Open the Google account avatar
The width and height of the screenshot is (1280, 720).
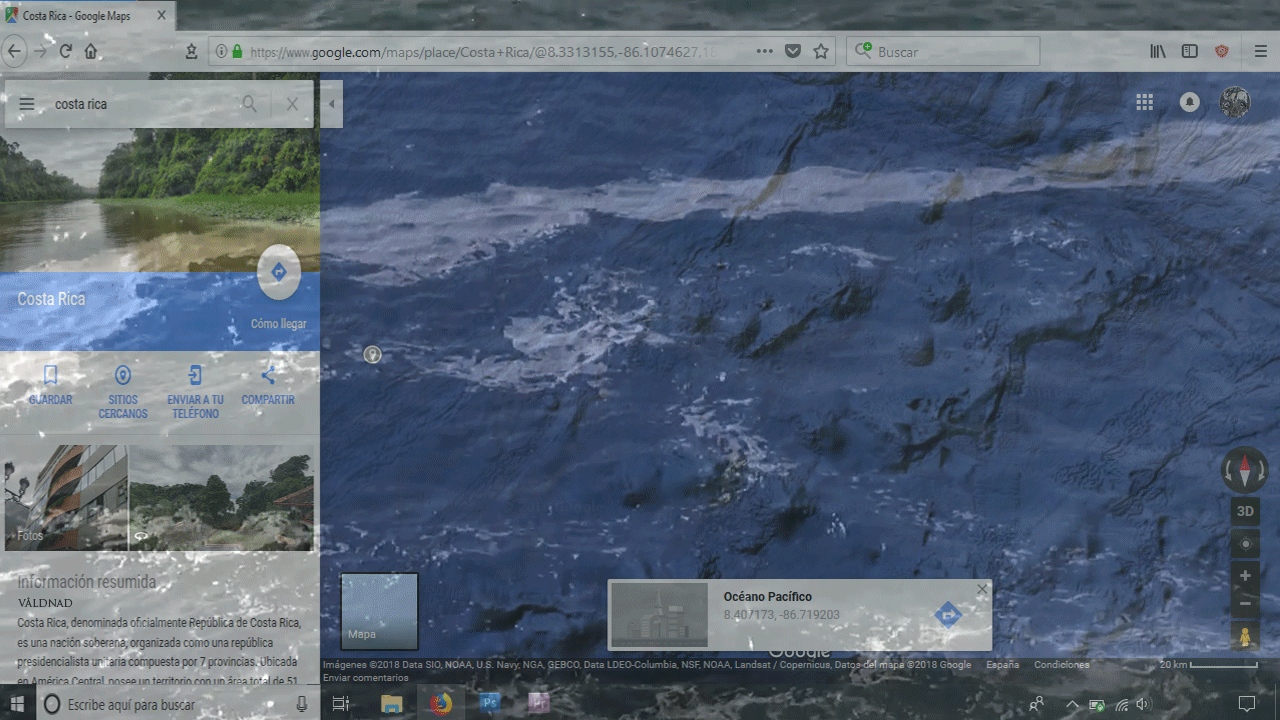coord(1235,102)
